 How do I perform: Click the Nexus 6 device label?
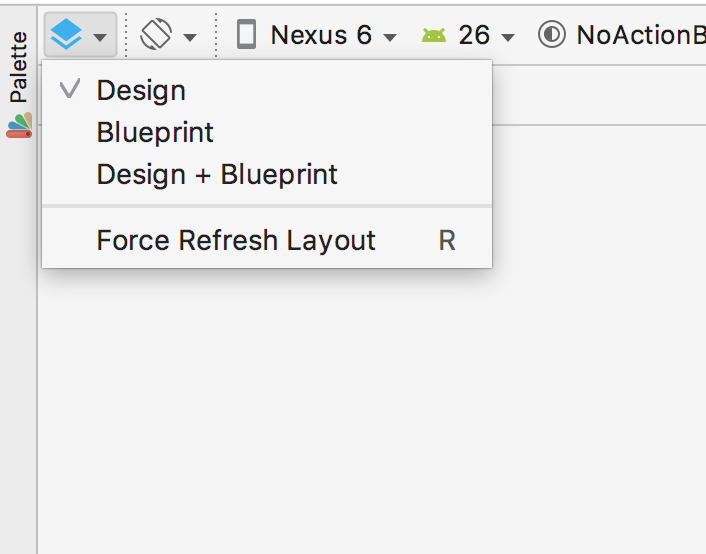[321, 35]
